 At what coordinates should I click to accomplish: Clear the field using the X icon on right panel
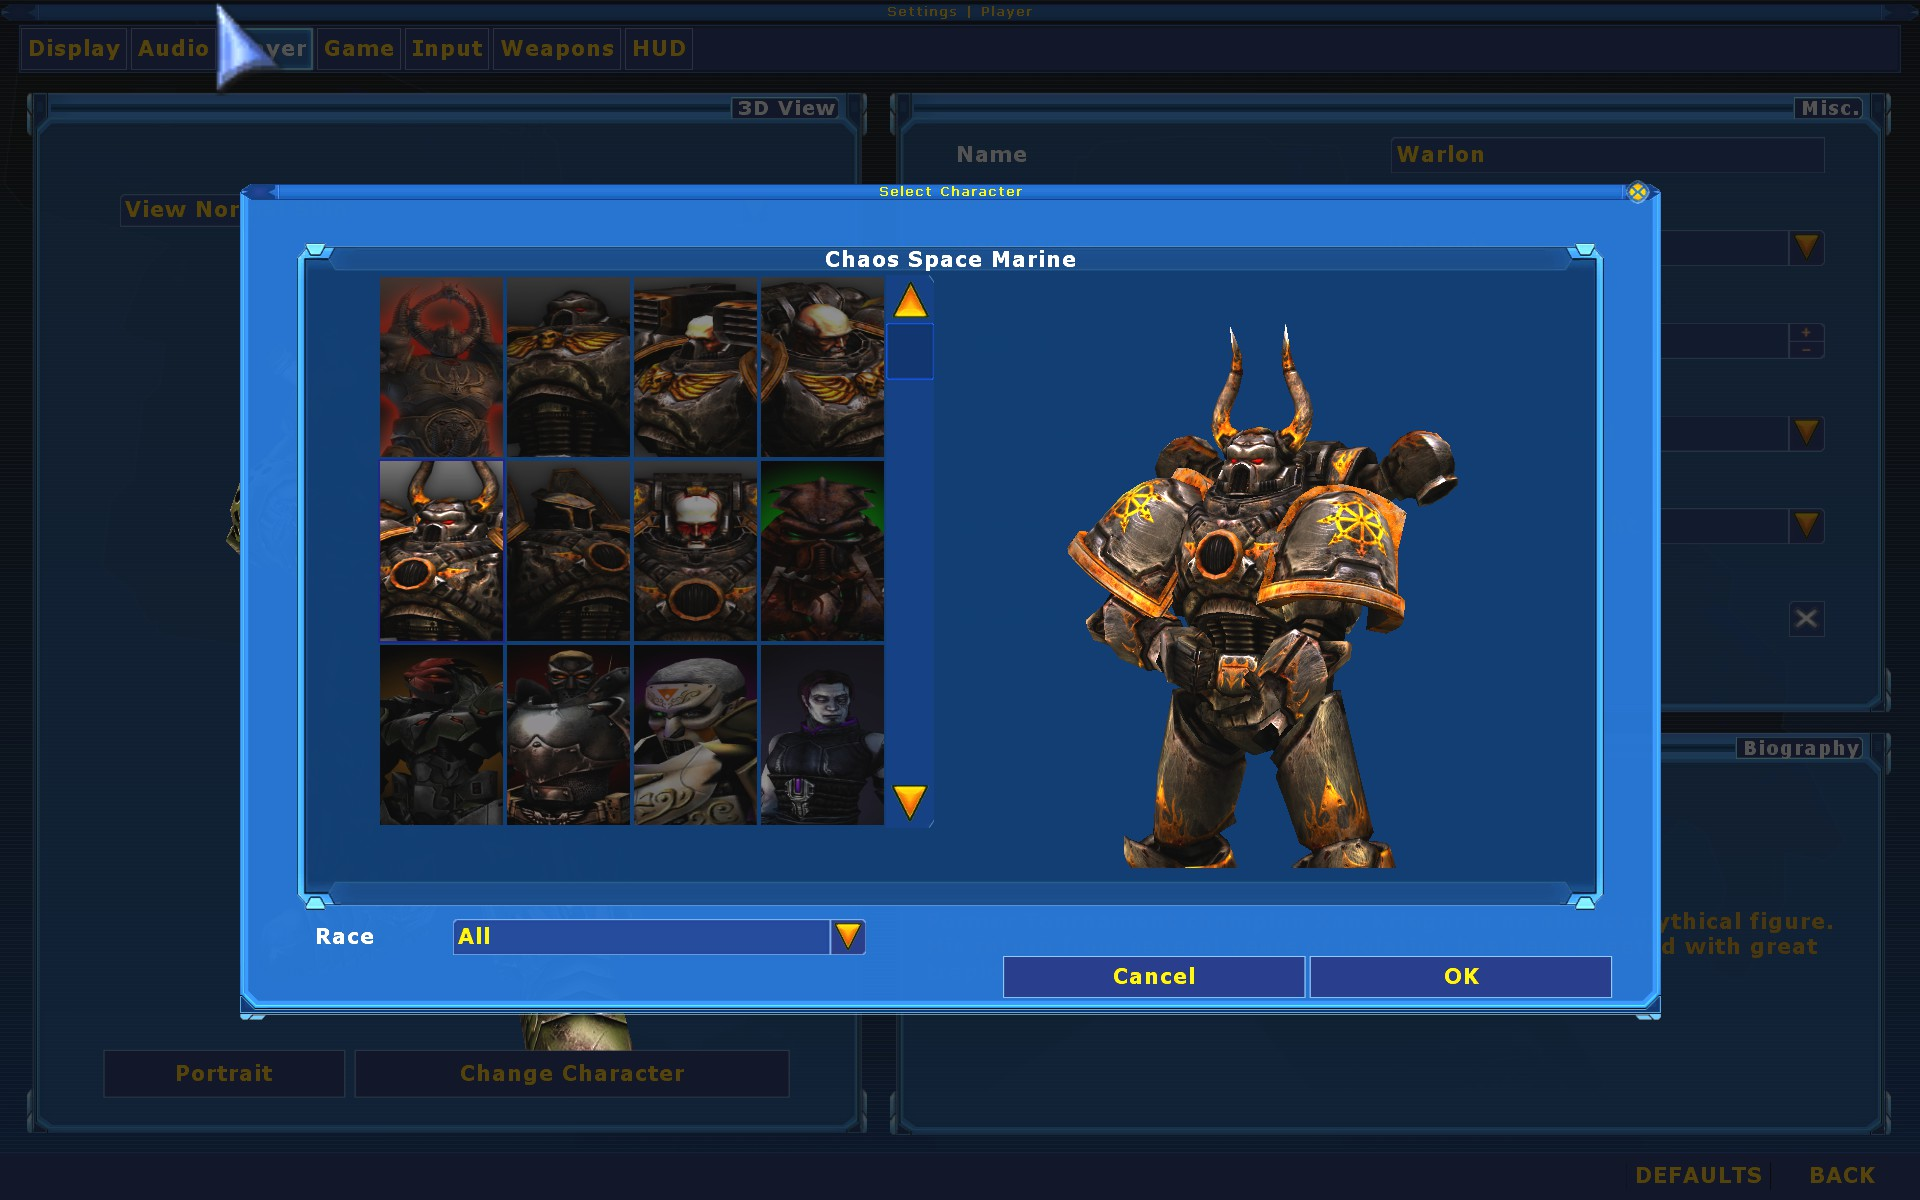(1806, 618)
